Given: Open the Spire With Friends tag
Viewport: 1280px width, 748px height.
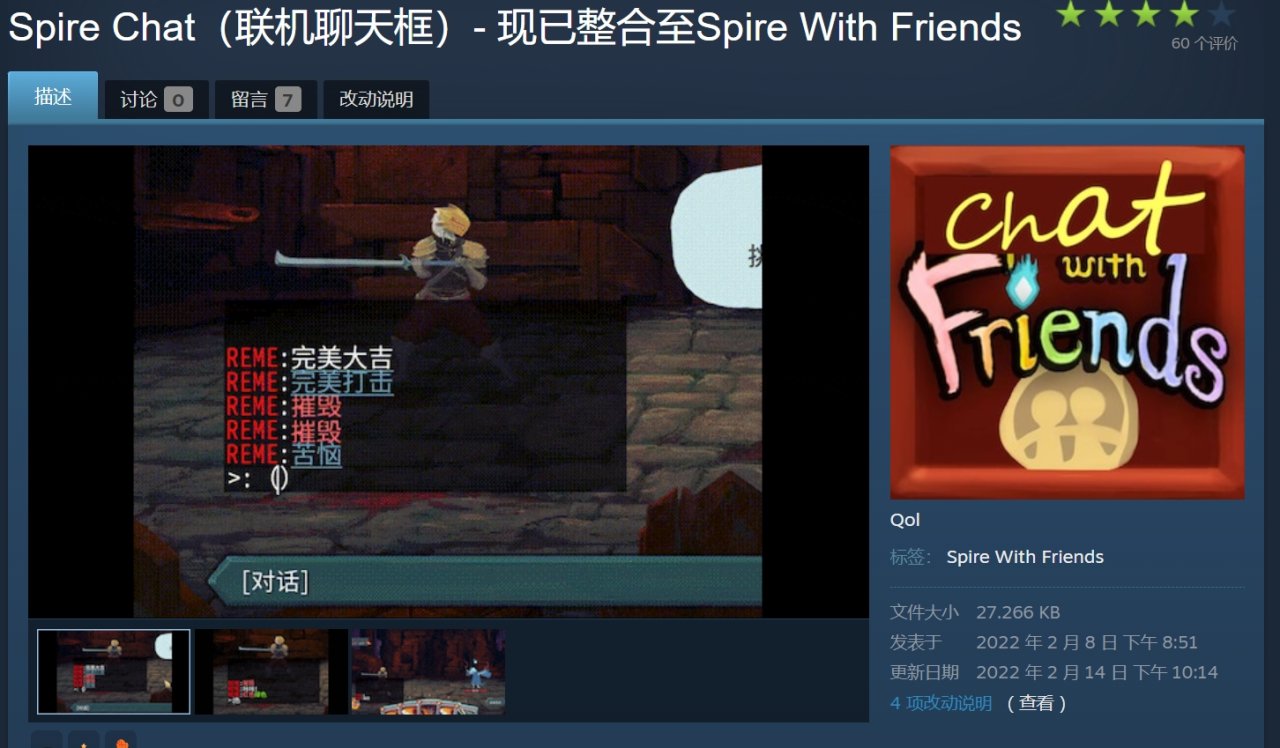Looking at the screenshot, I should pos(1025,557).
